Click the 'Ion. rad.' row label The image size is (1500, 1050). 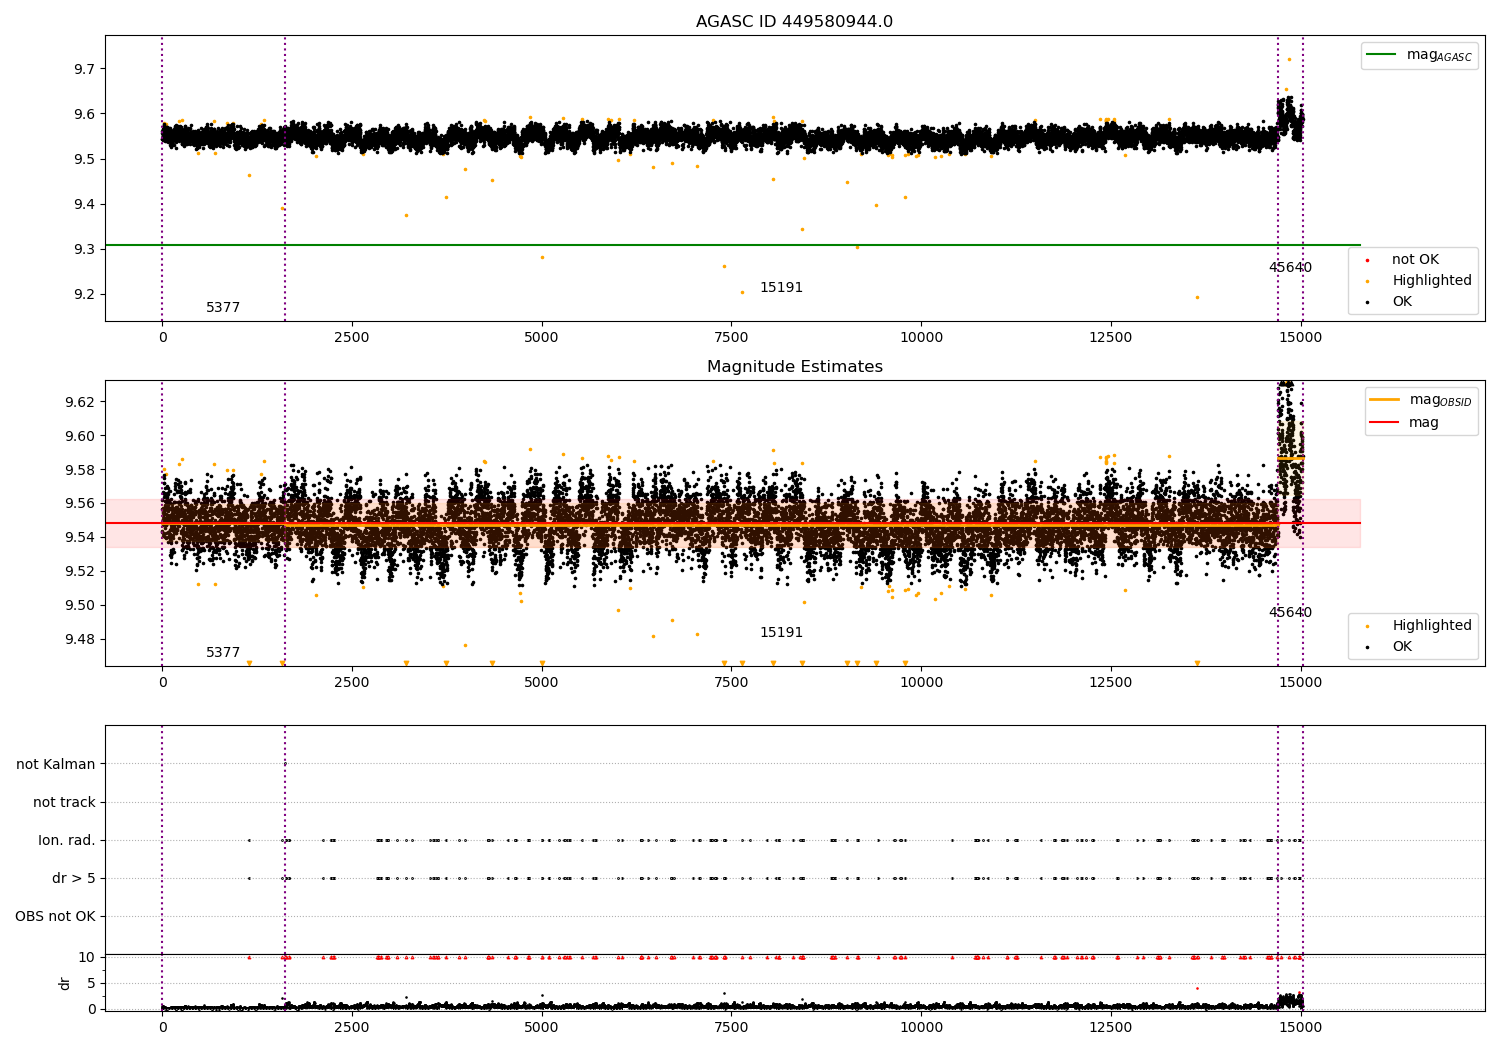pos(67,841)
